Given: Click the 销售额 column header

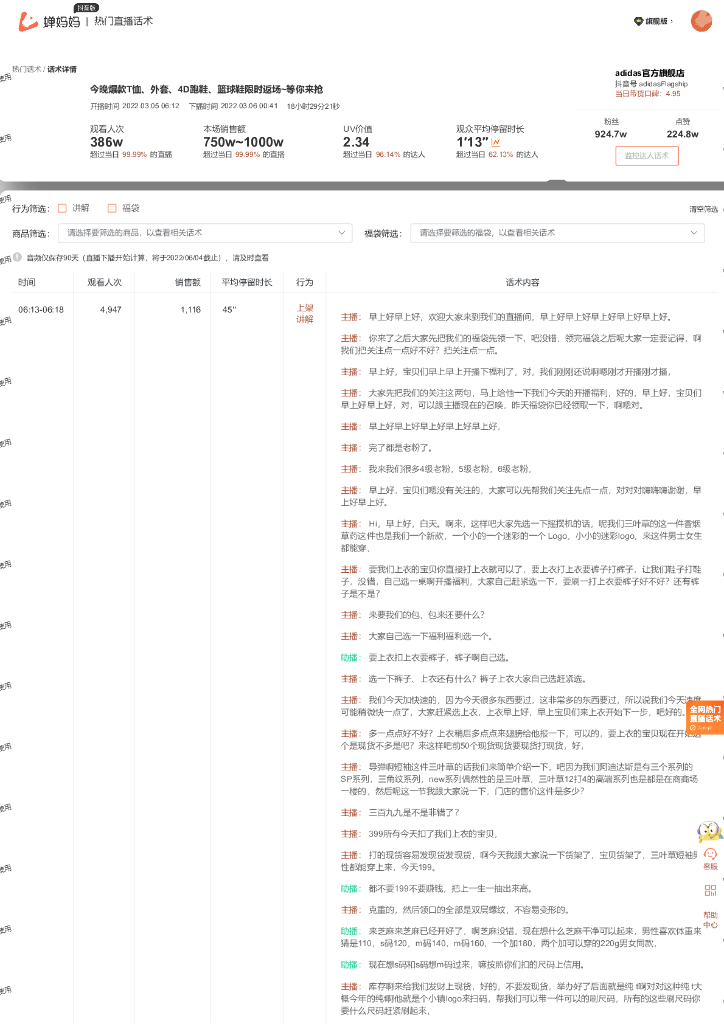Looking at the screenshot, I should [x=188, y=282].
